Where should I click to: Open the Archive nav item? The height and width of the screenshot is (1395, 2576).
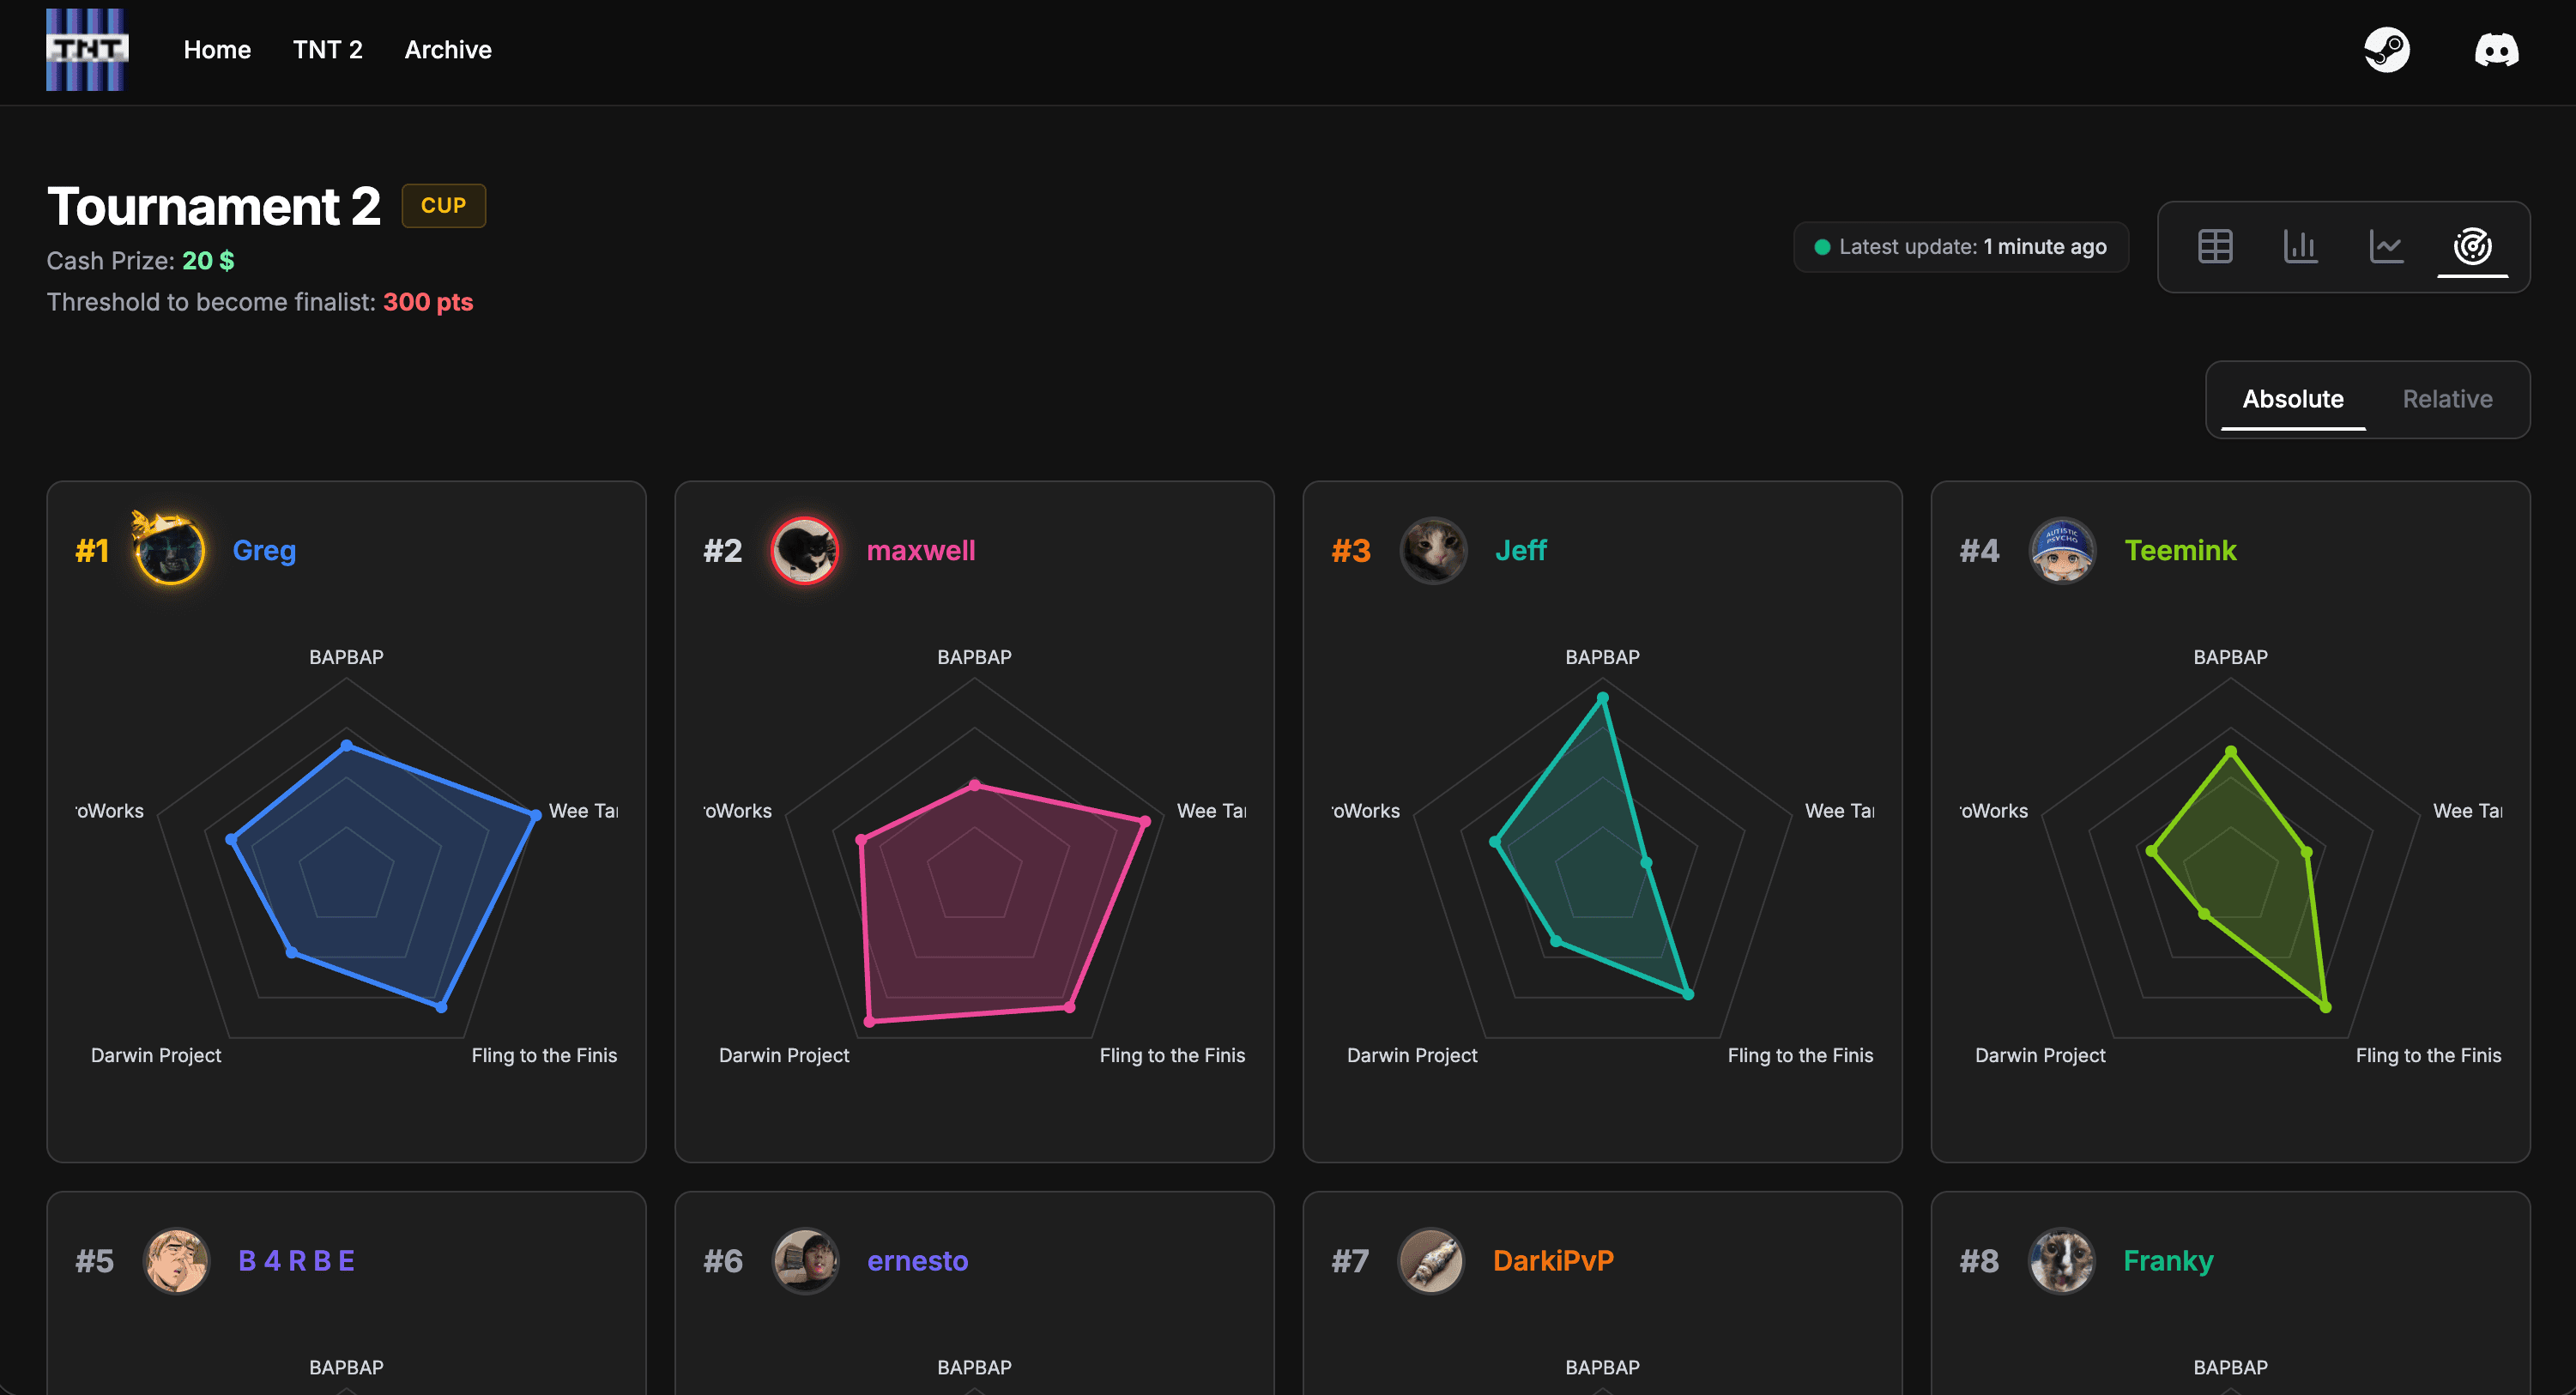click(x=448, y=50)
